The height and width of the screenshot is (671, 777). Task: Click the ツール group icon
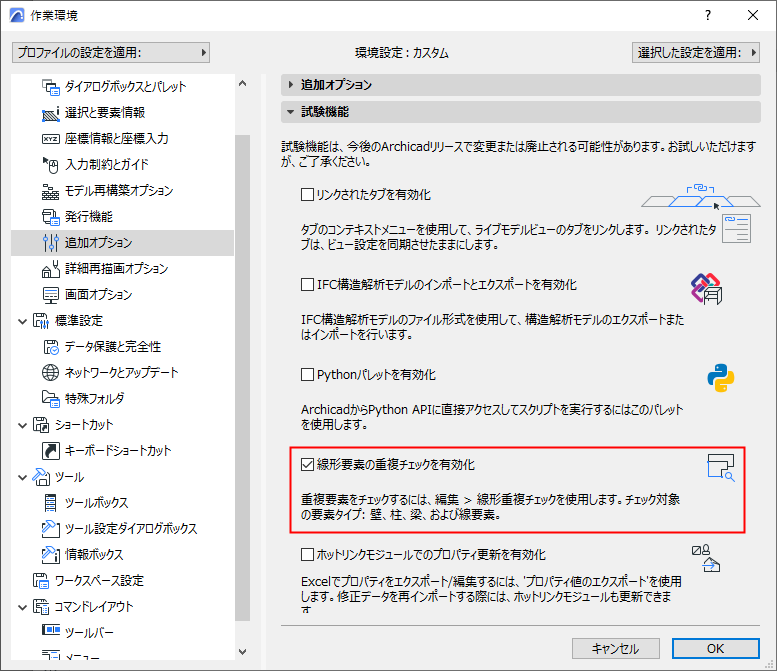click(41, 477)
